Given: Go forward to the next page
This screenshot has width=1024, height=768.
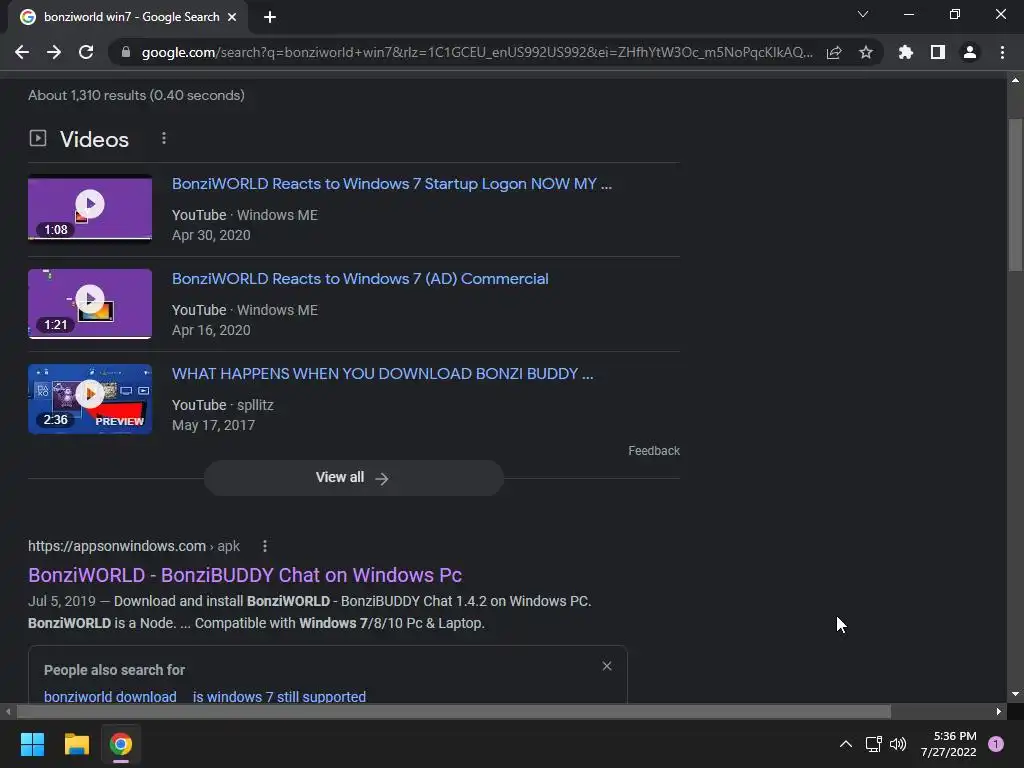Looking at the screenshot, I should [x=54, y=52].
